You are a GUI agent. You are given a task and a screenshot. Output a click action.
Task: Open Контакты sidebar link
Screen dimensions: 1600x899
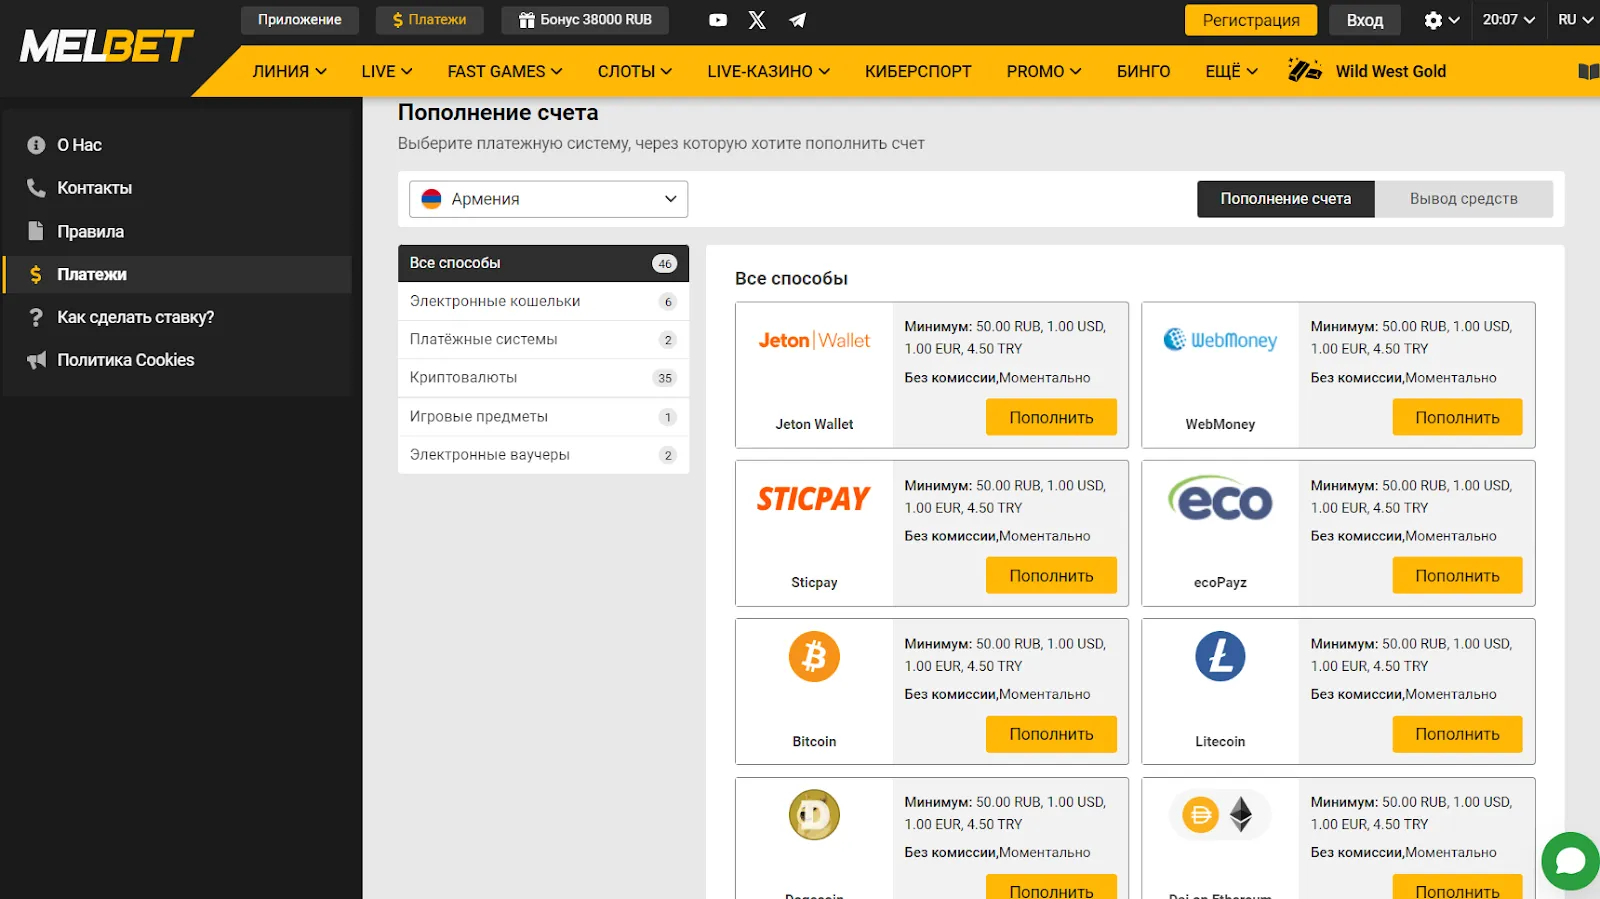(178, 188)
